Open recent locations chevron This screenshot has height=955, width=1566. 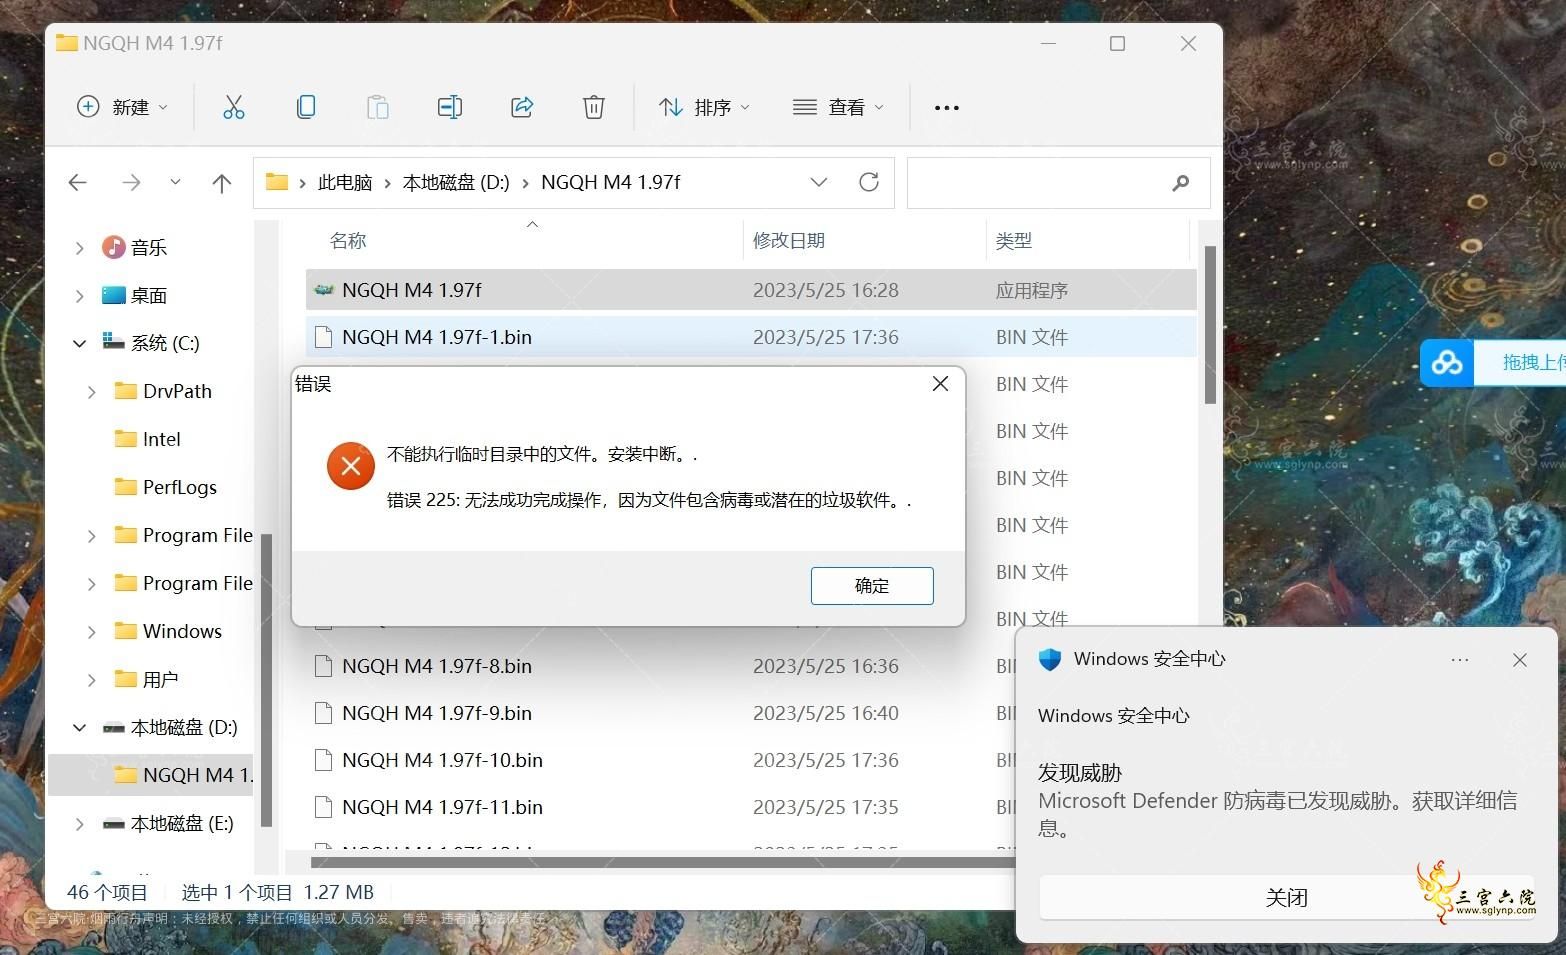click(175, 182)
